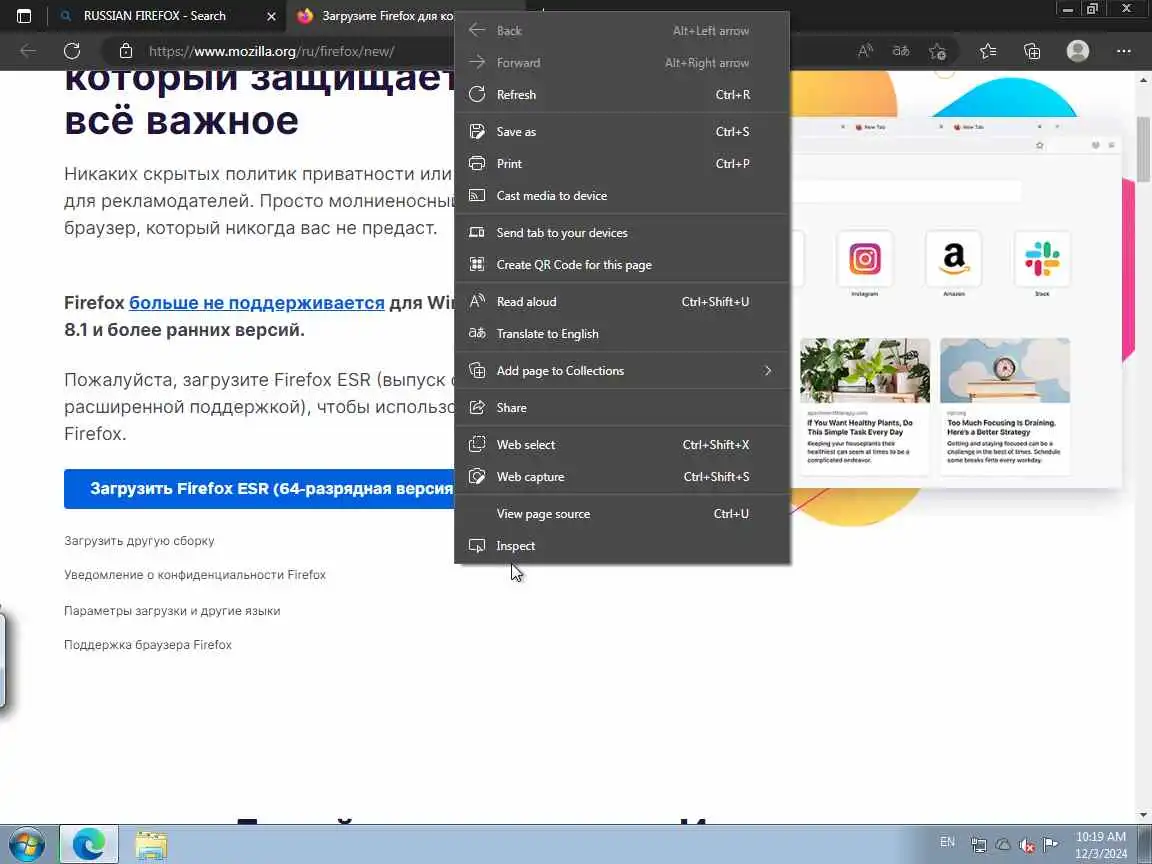Click the translate icon in address bar
Image resolution: width=1152 pixels, height=864 pixels.
(x=901, y=51)
